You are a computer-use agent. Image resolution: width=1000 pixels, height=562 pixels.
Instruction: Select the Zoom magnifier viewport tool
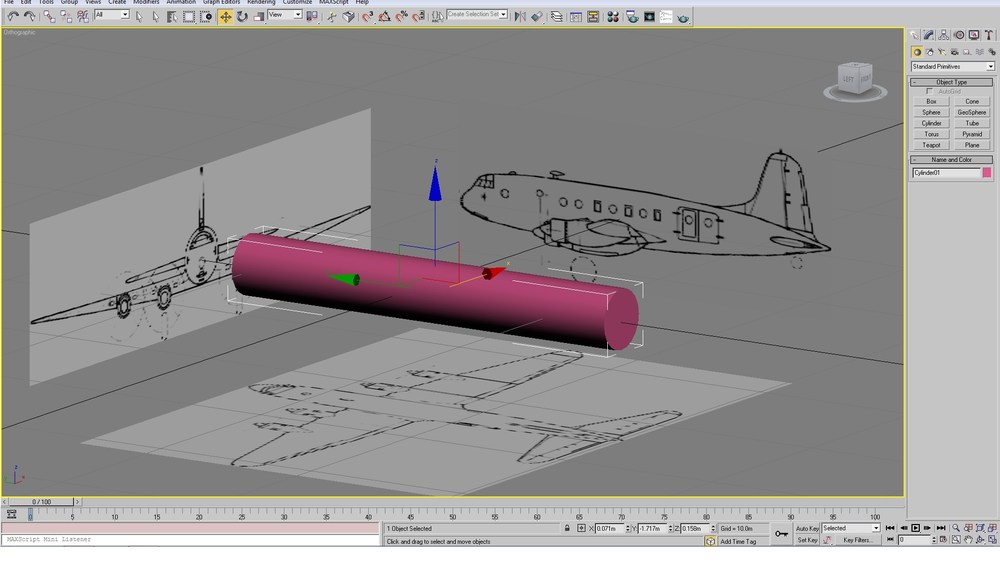click(x=955, y=528)
